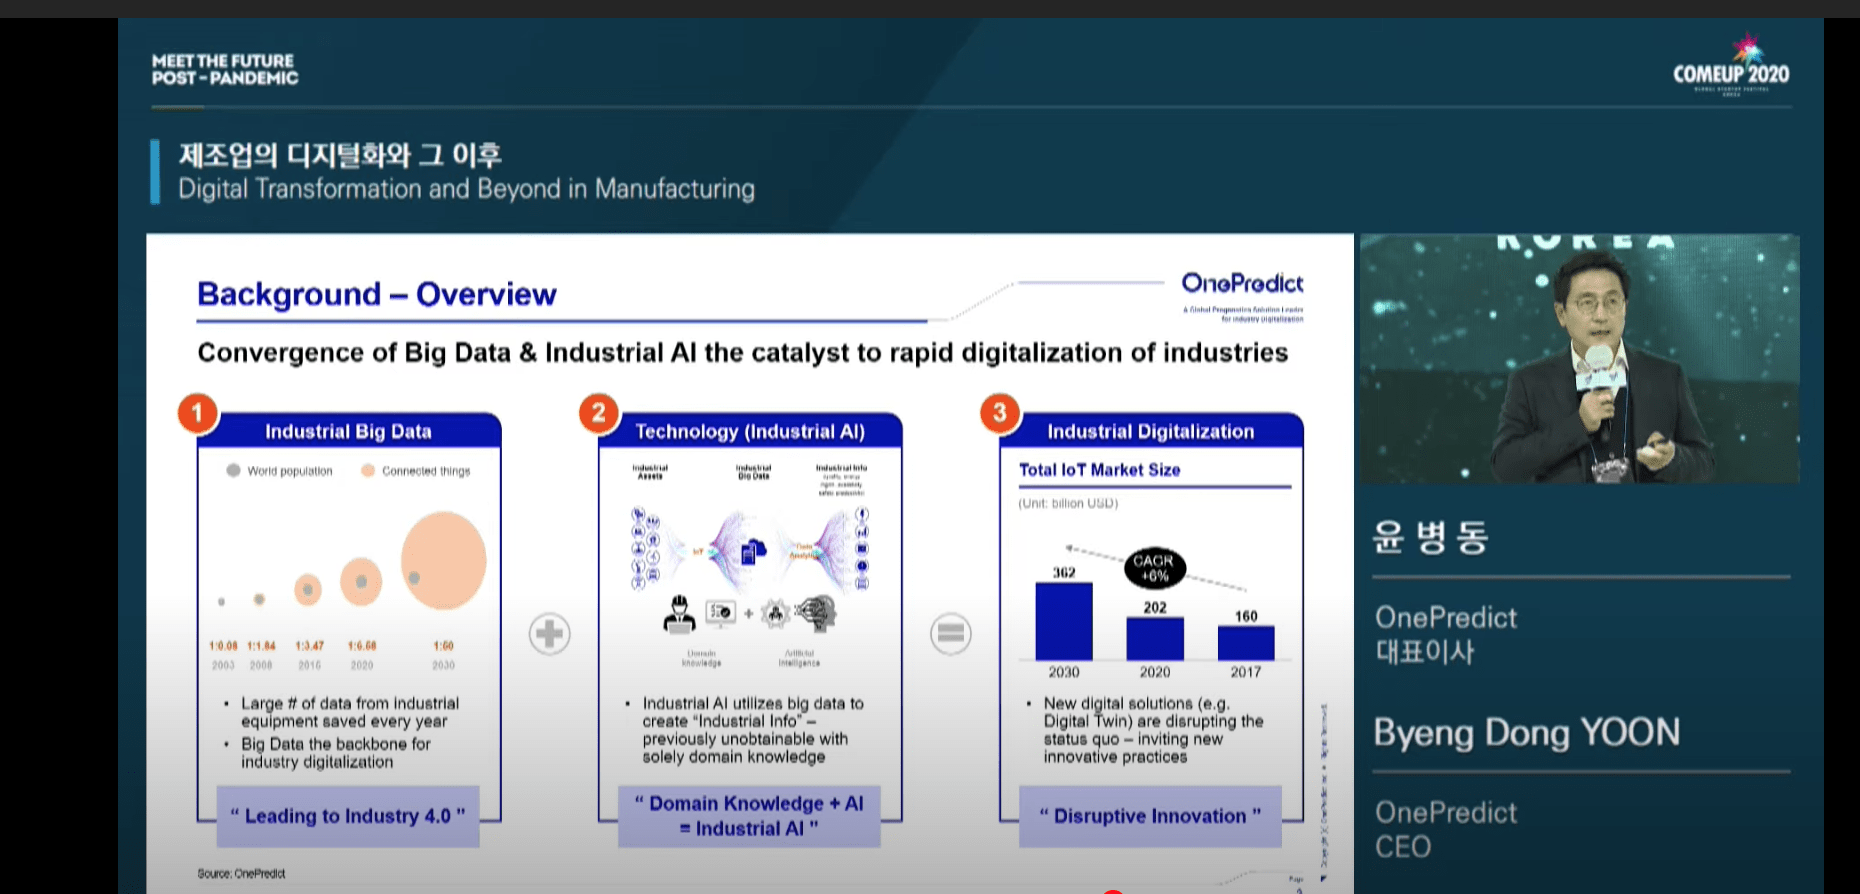1860x894 pixels.
Task: Click the Domain Knowledge + AI box
Action: pos(749,816)
